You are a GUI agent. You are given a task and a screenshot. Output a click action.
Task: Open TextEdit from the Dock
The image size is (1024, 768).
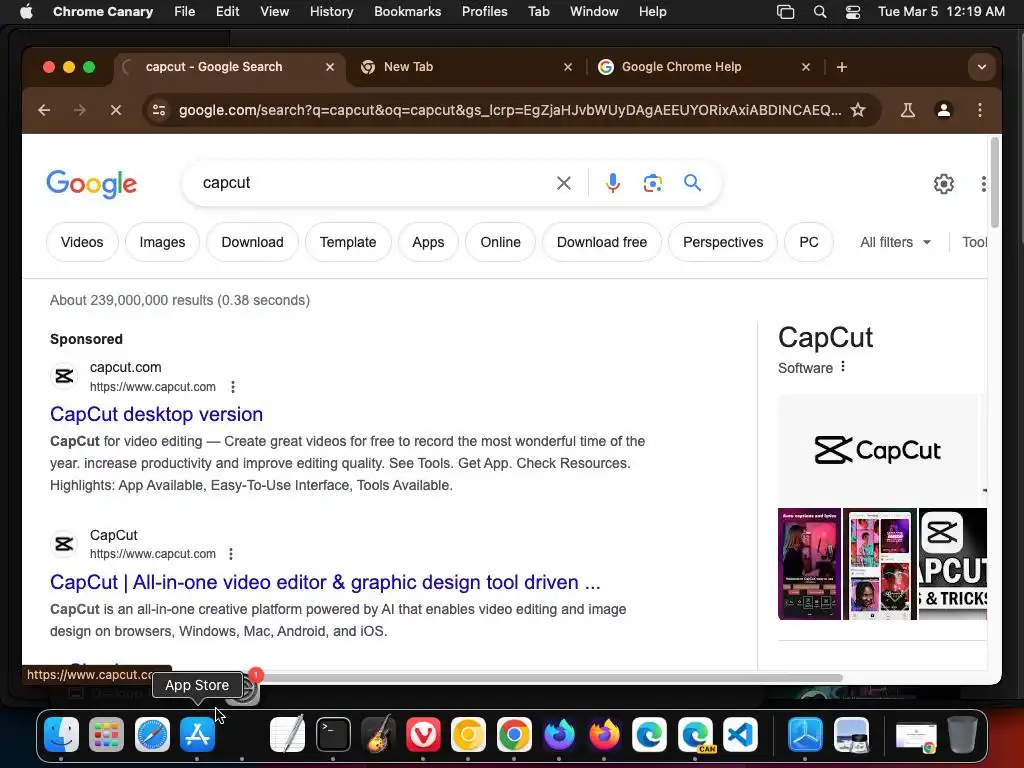pos(287,734)
